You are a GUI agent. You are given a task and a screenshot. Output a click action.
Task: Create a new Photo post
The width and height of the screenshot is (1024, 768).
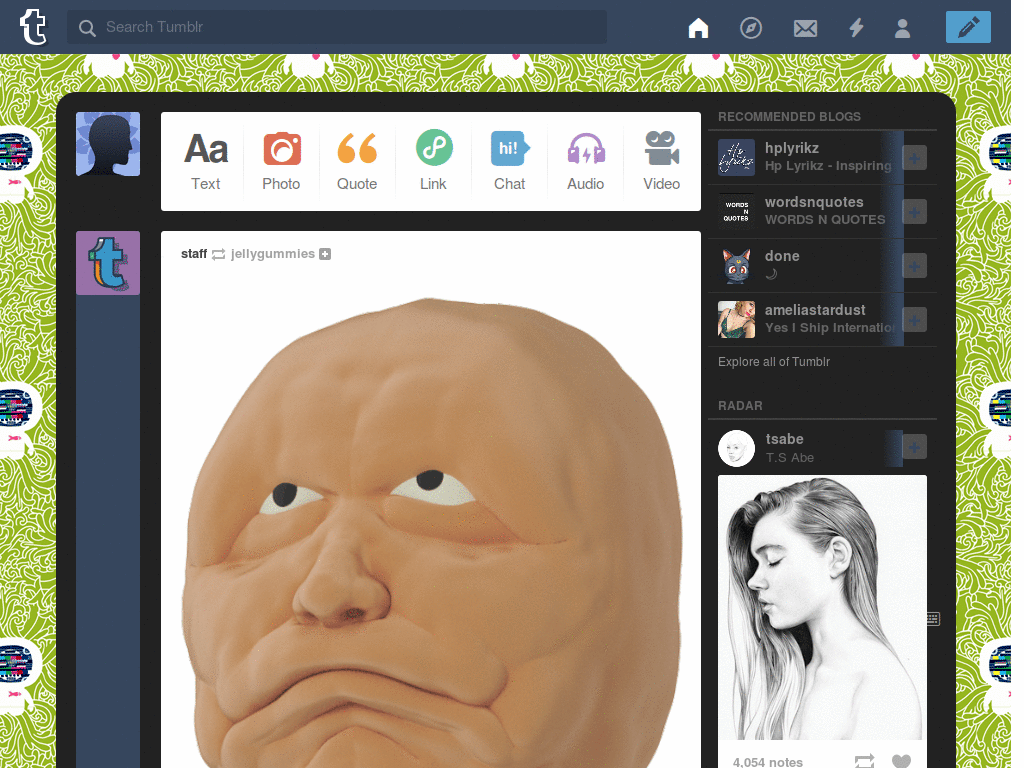pyautogui.click(x=281, y=161)
